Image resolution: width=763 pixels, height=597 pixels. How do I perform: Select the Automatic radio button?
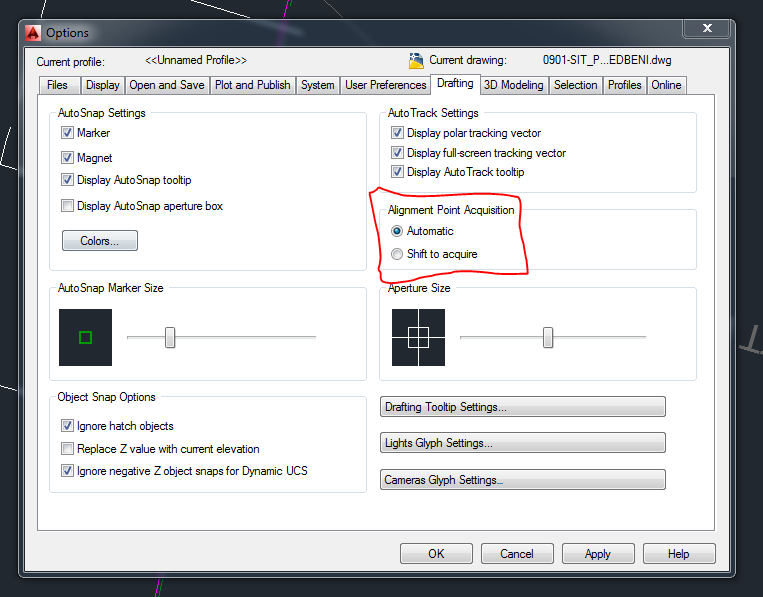point(397,231)
